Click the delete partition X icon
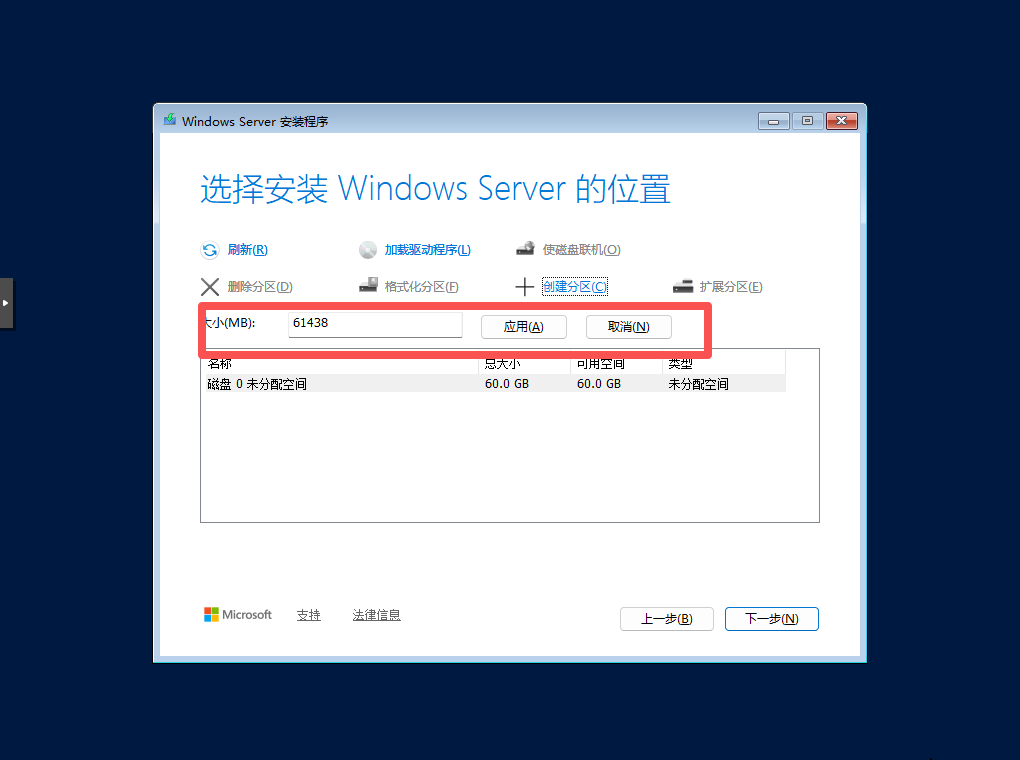The height and width of the screenshot is (760, 1020). tap(209, 287)
